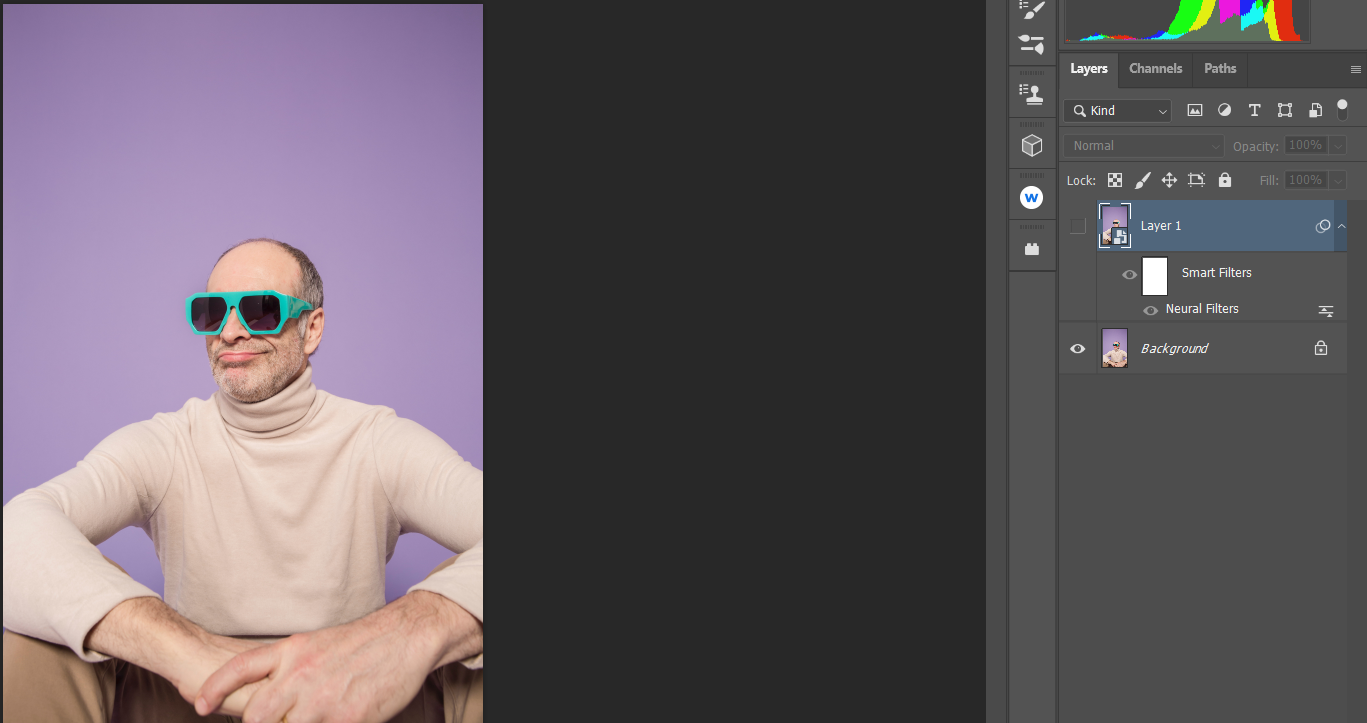Click the Fill percentage field
The image size is (1367, 723).
point(1306,180)
